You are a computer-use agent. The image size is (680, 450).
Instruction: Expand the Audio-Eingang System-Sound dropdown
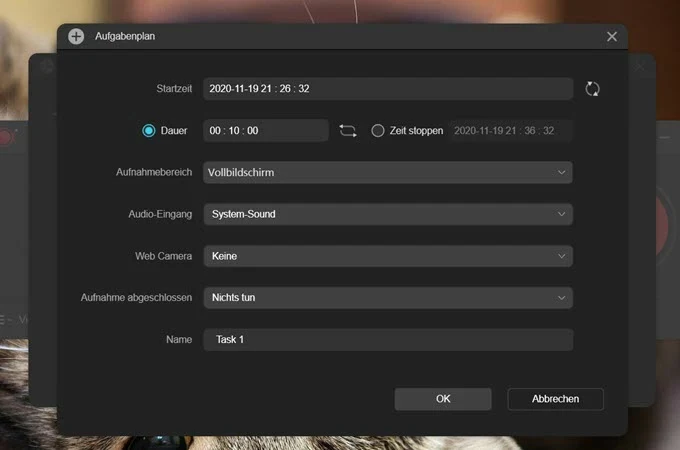point(388,214)
